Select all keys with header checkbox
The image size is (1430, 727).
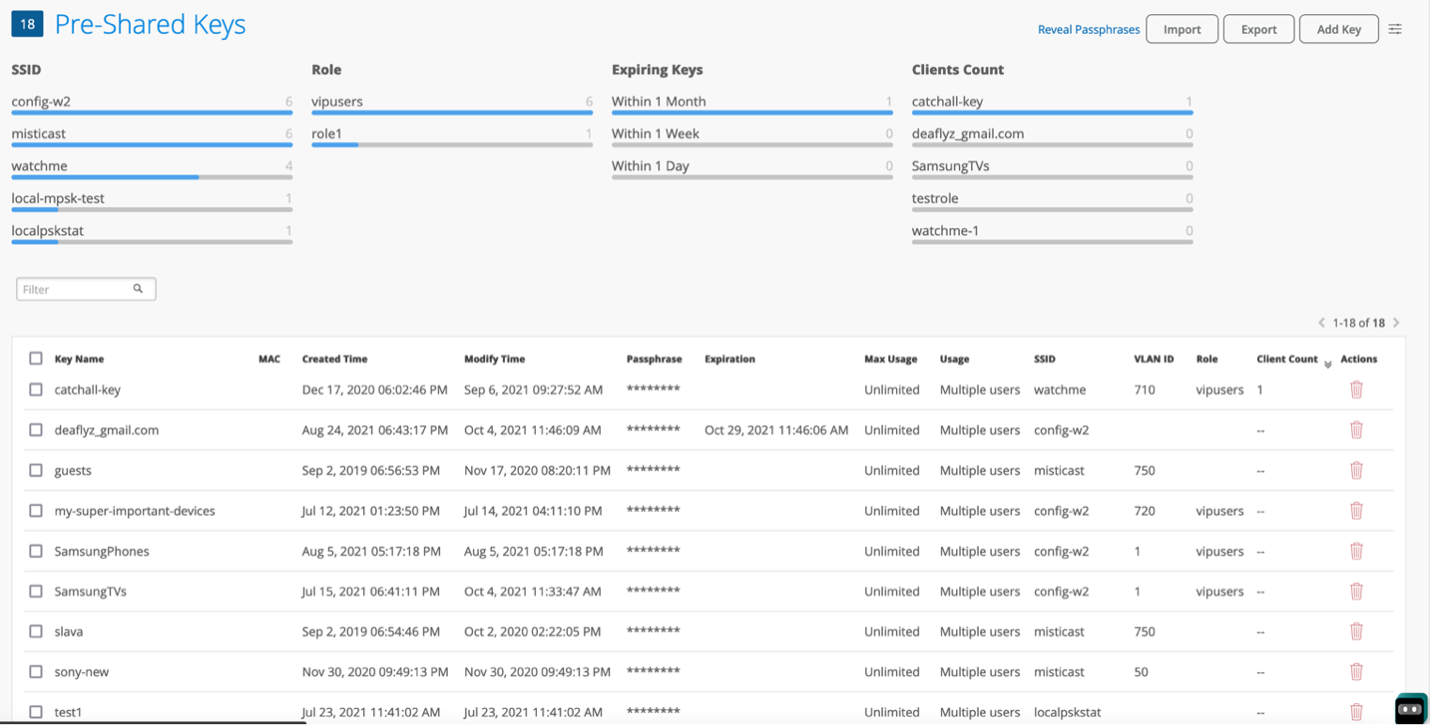36,358
